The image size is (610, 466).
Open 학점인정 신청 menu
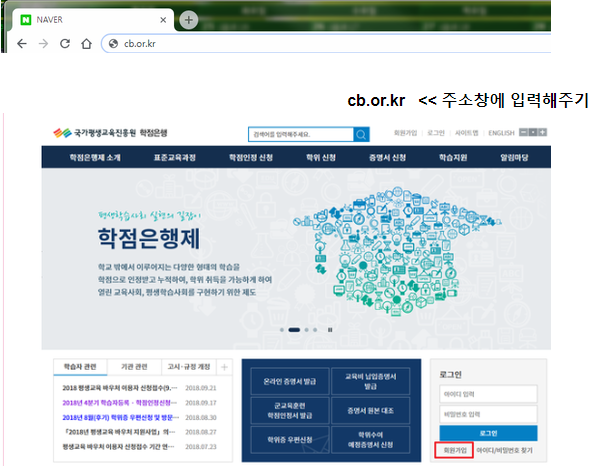pyautogui.click(x=251, y=158)
